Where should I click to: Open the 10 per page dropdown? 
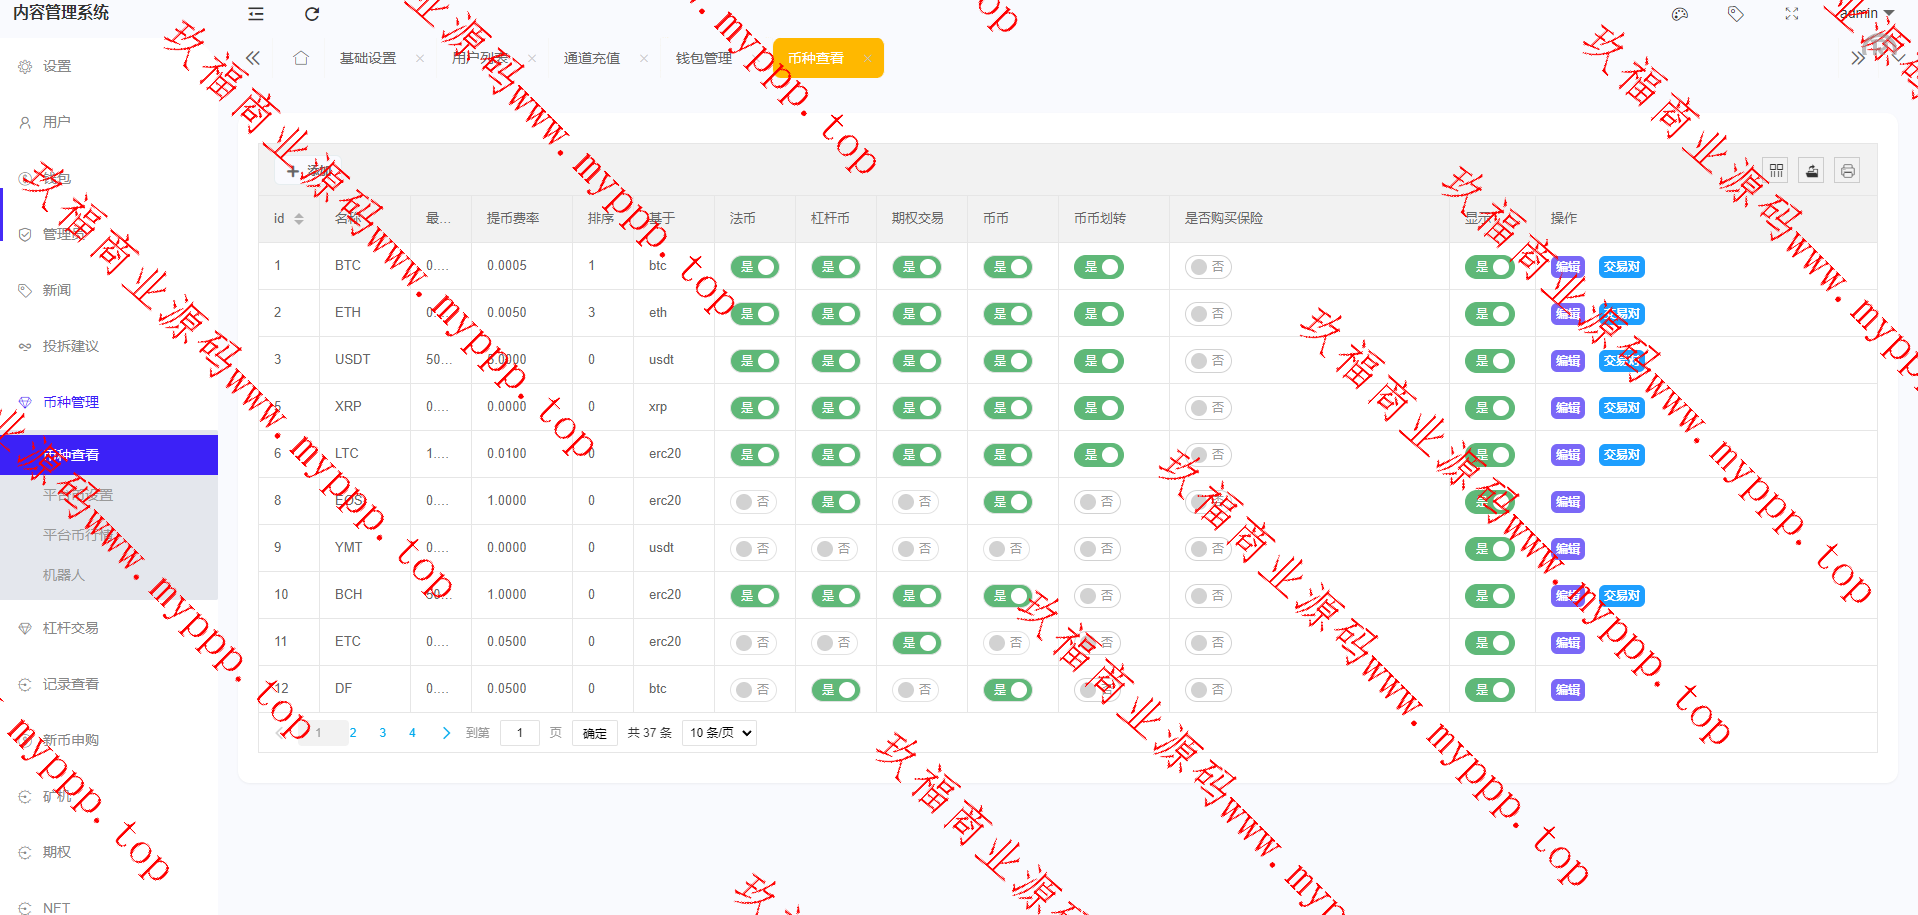pos(719,733)
